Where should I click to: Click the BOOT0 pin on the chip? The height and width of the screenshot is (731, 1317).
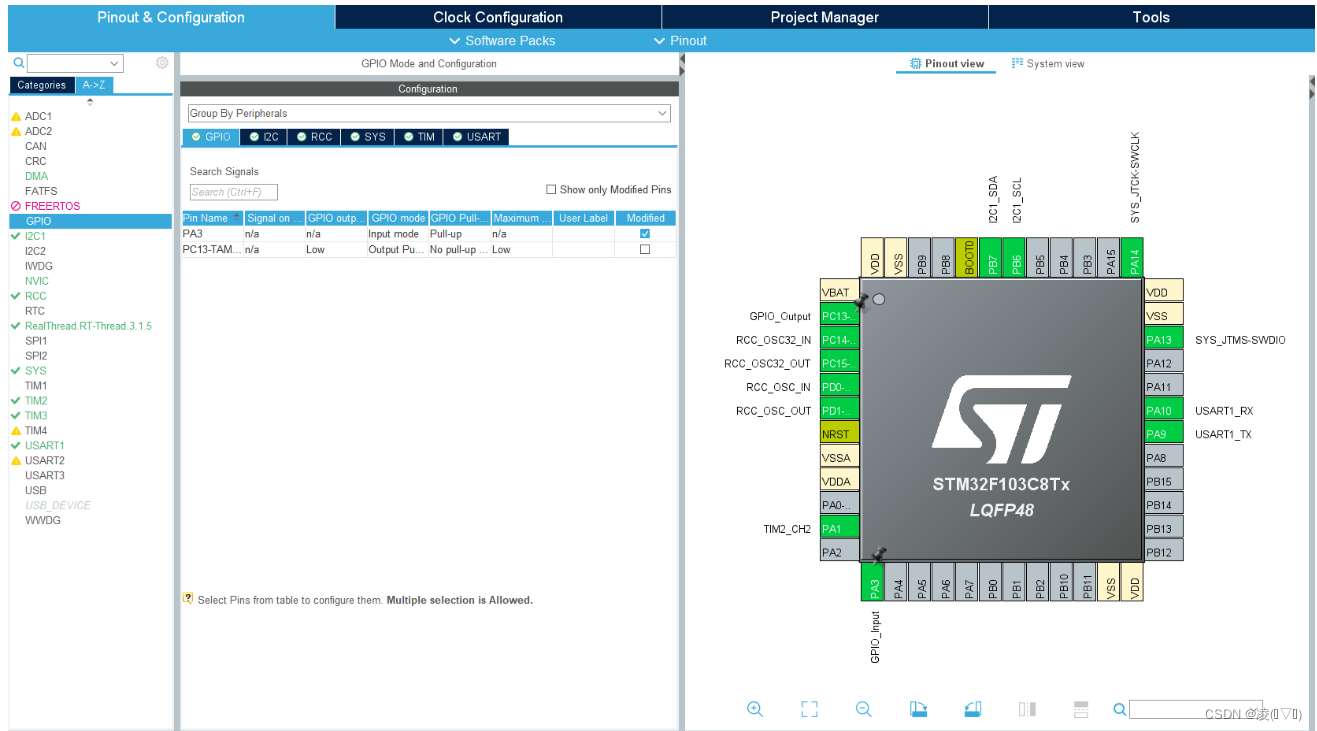point(967,257)
